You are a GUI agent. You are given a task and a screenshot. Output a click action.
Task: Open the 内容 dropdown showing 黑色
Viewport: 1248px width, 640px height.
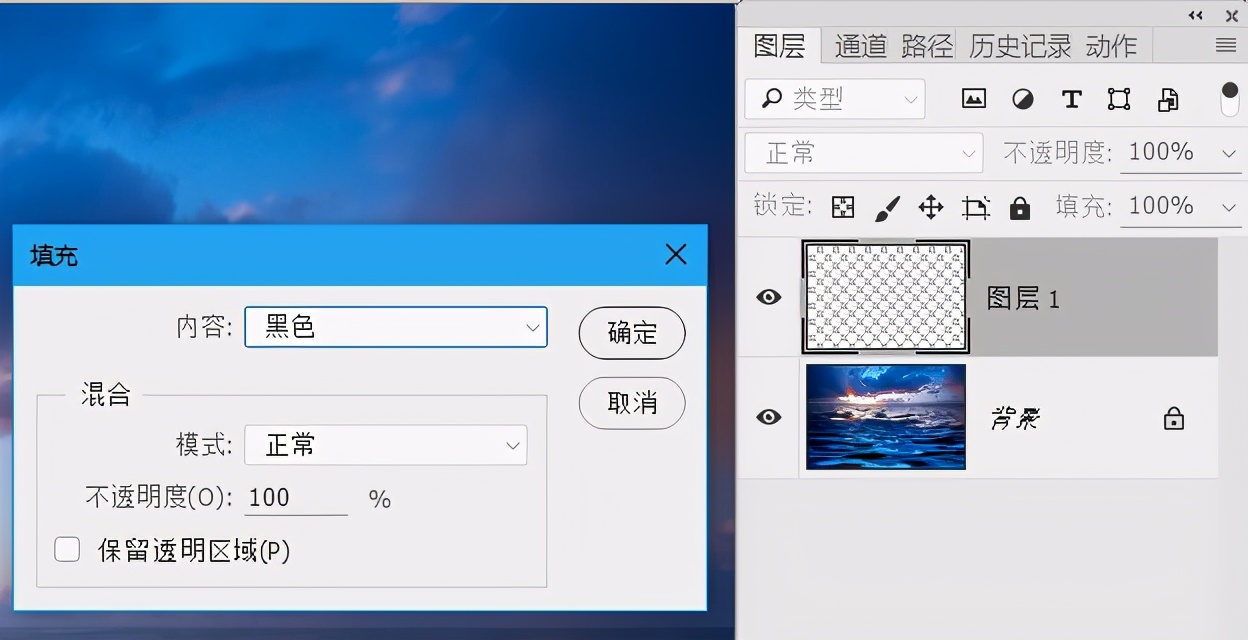tap(396, 327)
